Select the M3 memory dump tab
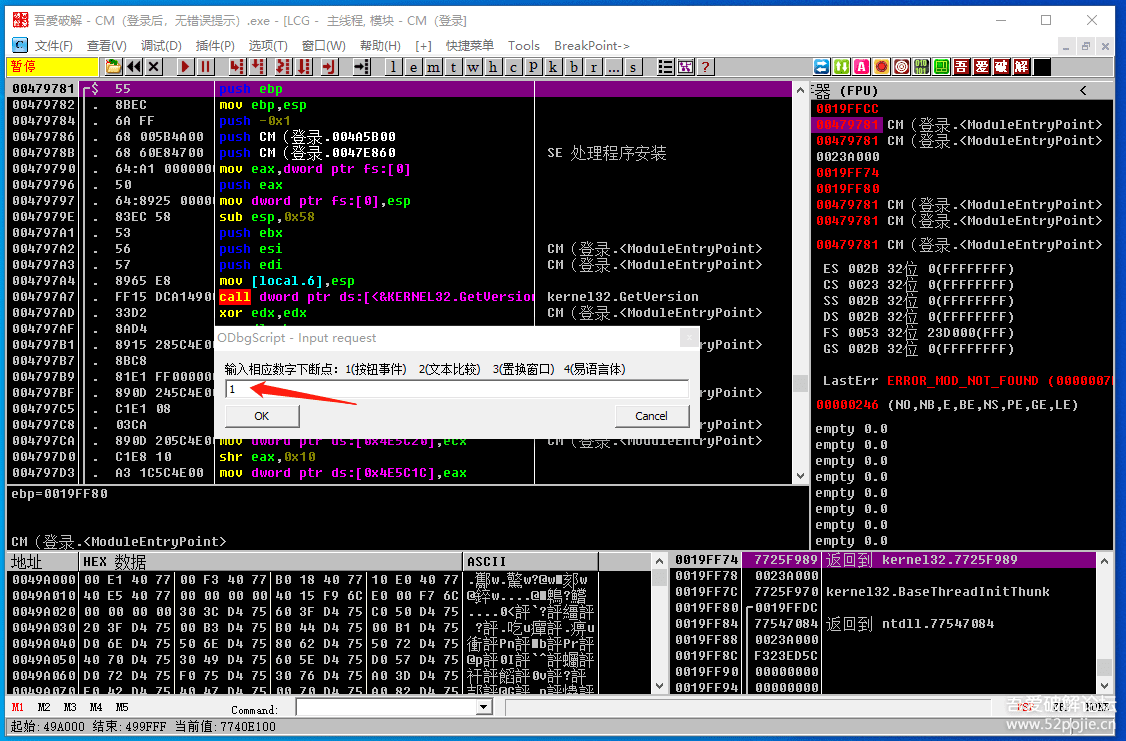This screenshot has height=741, width=1126. point(70,708)
